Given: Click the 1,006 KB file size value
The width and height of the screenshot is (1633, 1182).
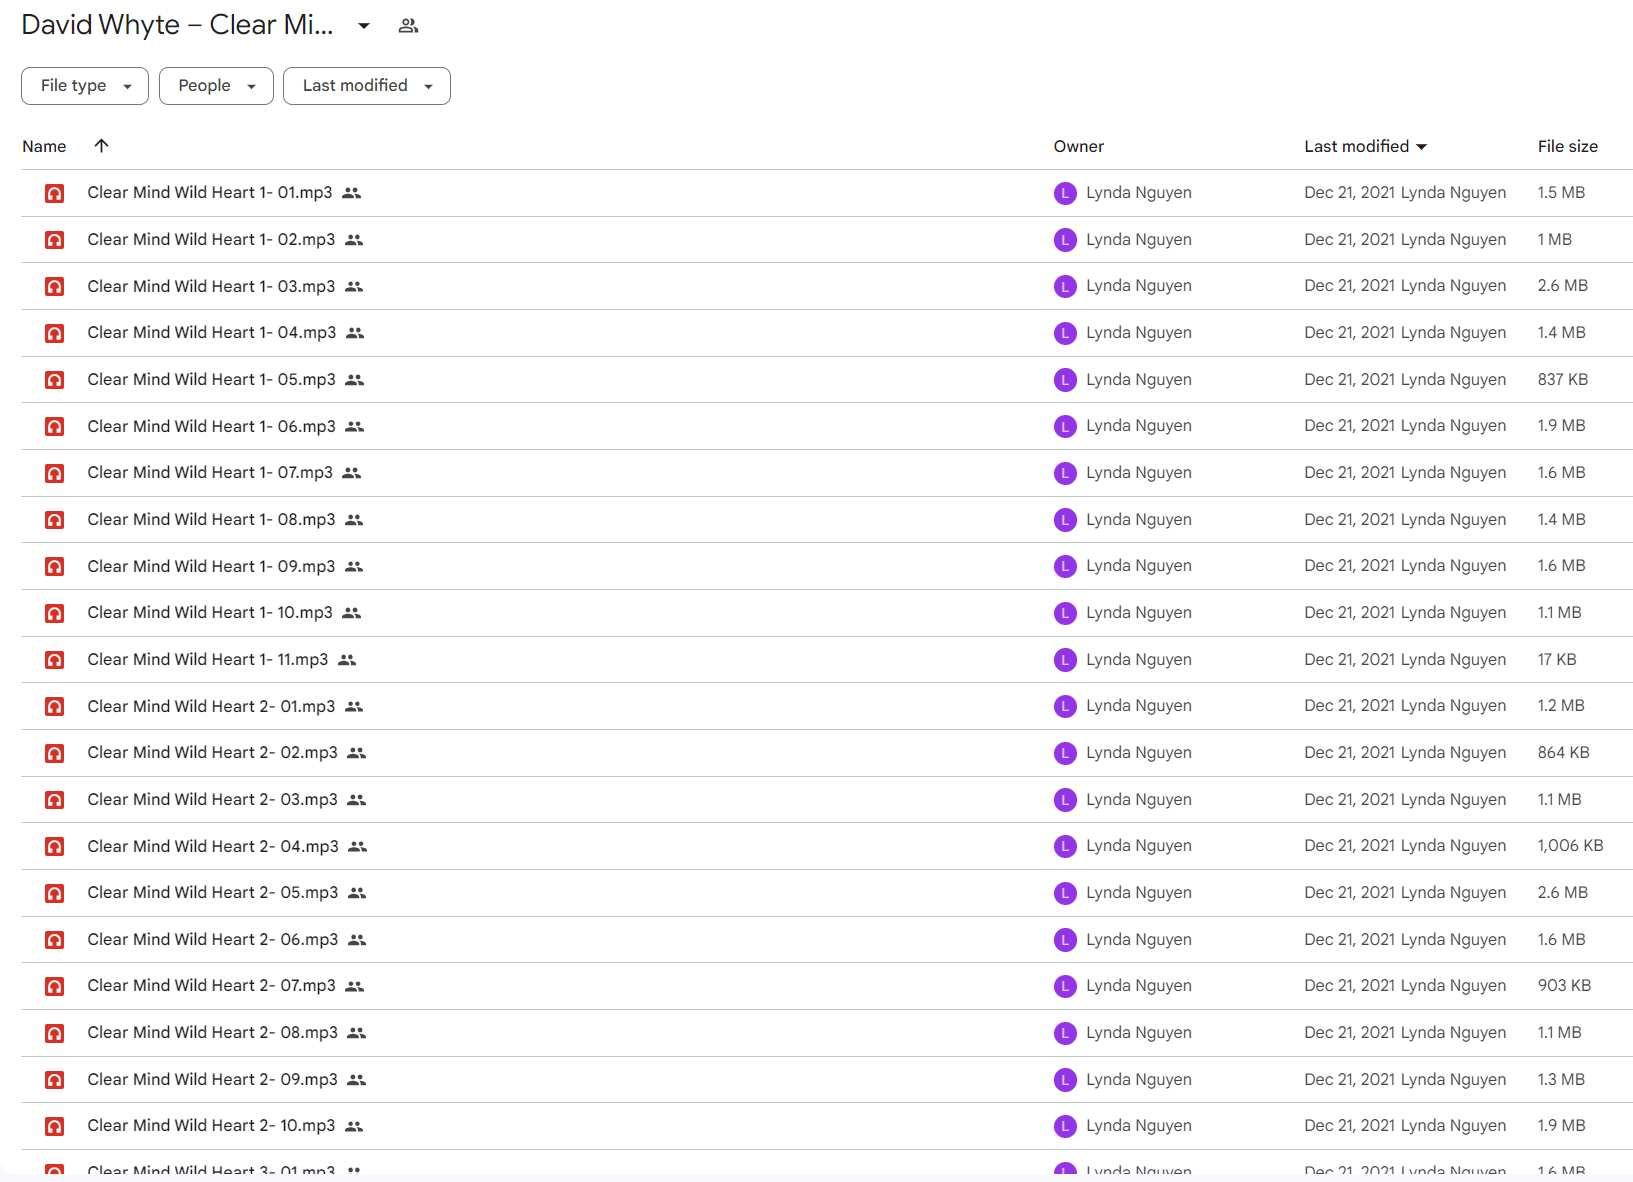Looking at the screenshot, I should 1570,846.
